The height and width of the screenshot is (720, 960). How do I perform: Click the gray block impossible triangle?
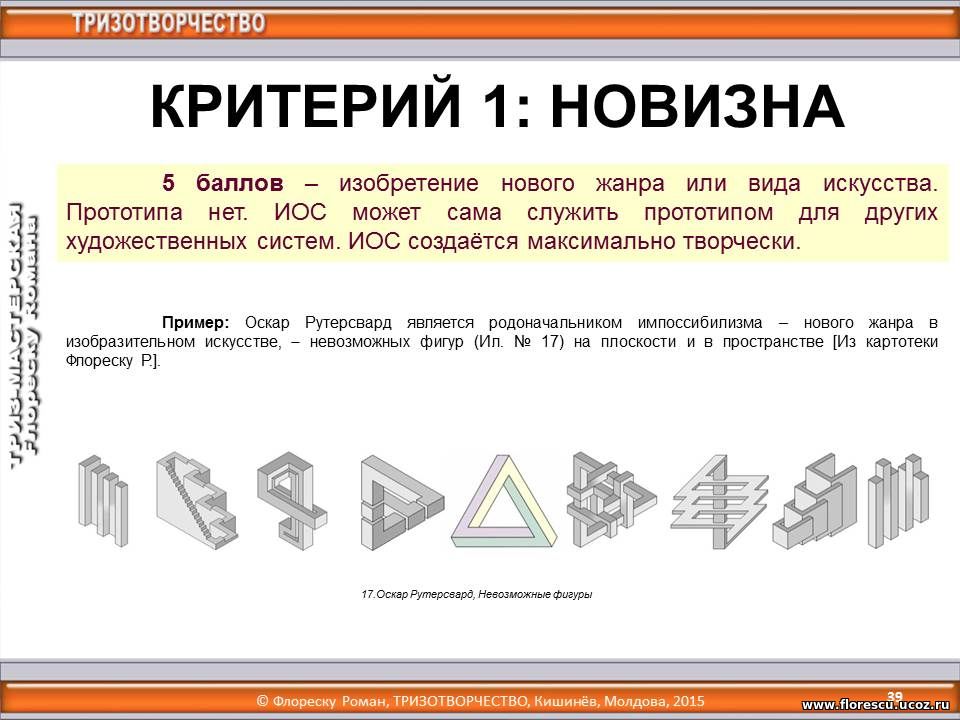pyautogui.click(x=402, y=498)
